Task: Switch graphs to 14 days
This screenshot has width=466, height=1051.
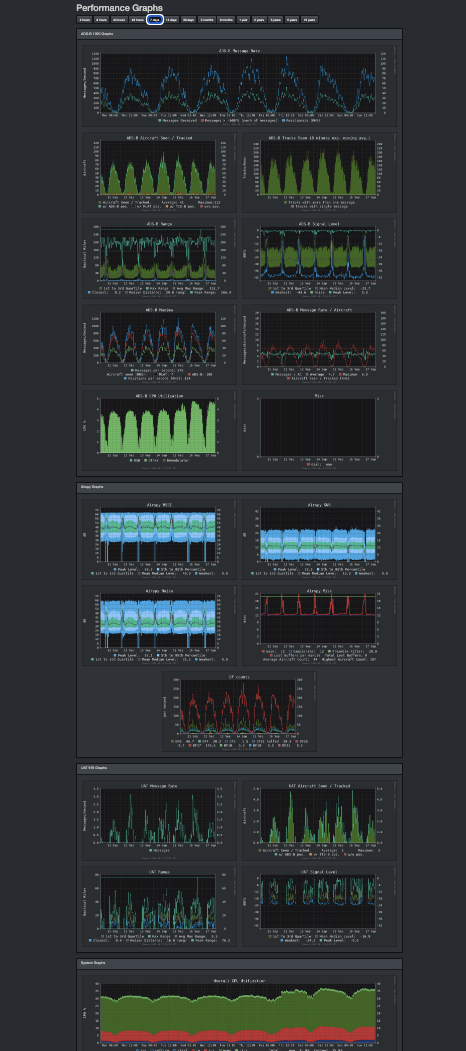Action: (172, 20)
